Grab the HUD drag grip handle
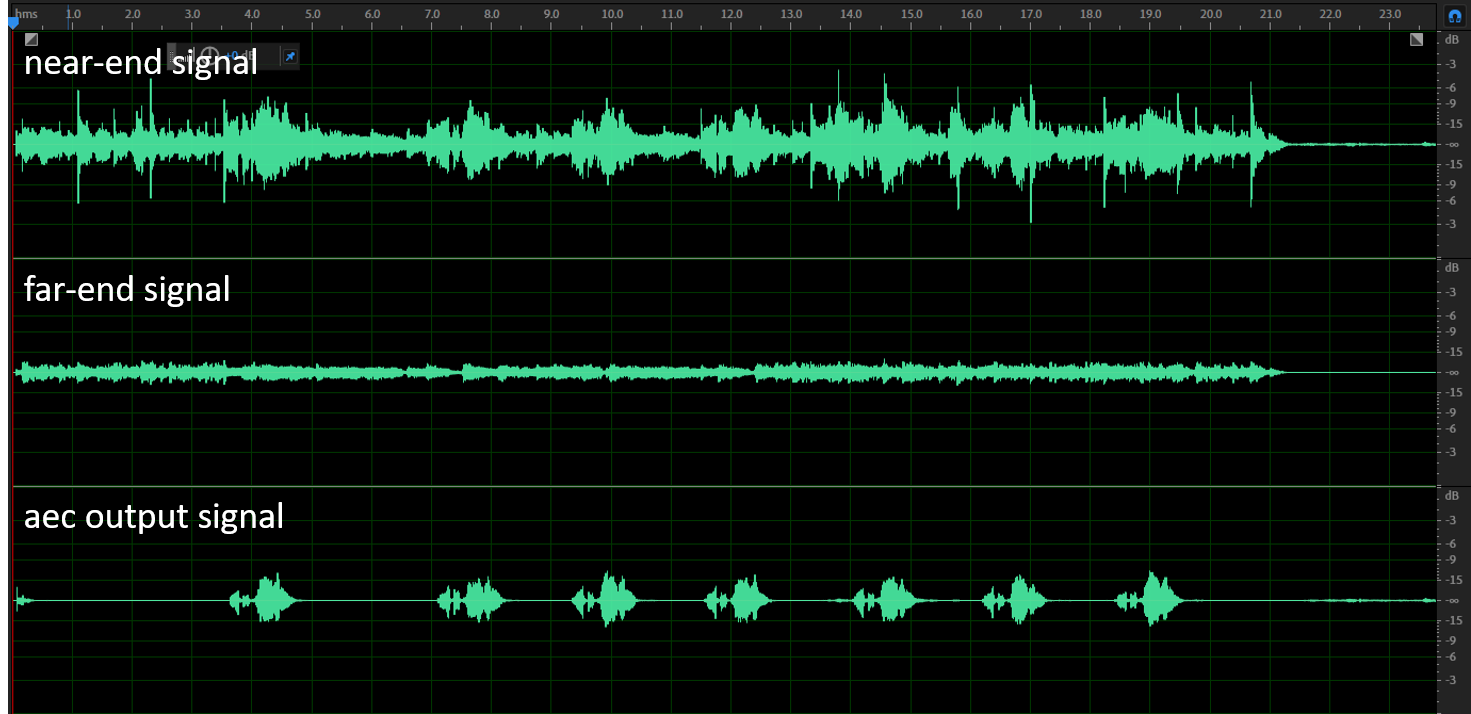This screenshot has width=1471, height=714. click(172, 57)
